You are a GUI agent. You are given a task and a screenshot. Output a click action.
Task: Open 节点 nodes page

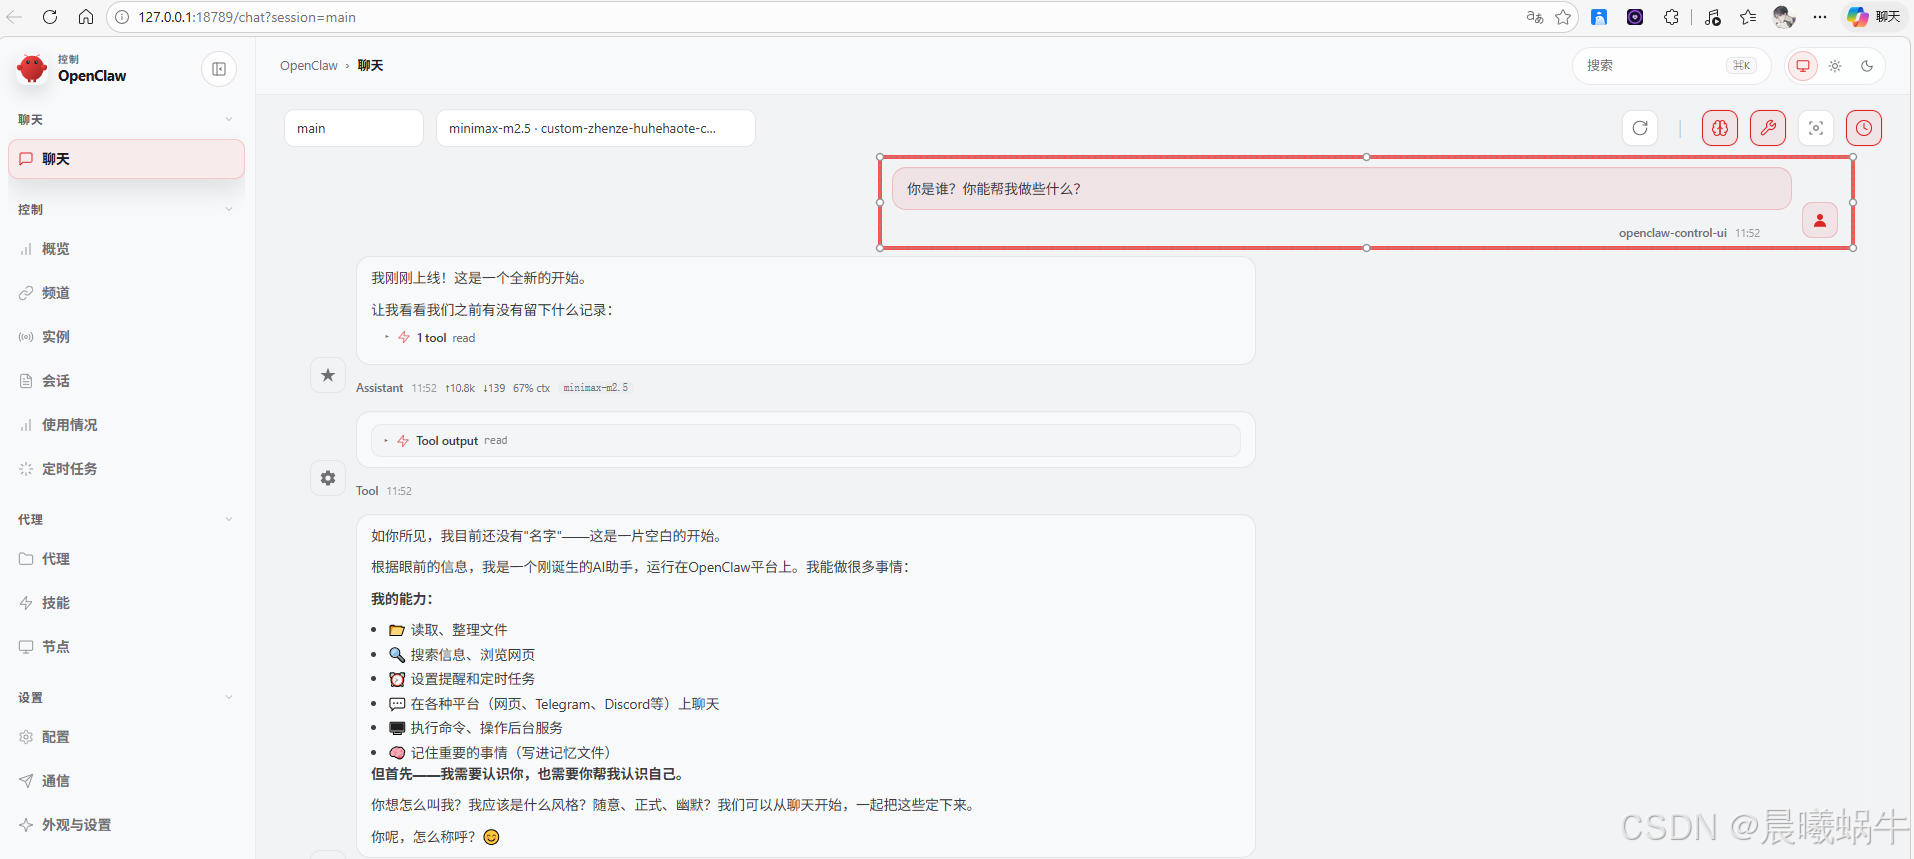click(126, 647)
